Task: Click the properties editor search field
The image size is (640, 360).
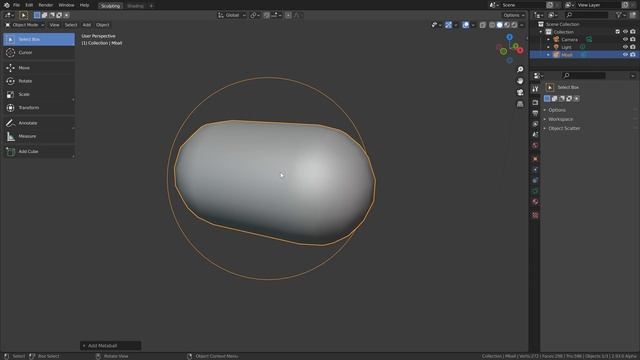Action: (x=583, y=76)
